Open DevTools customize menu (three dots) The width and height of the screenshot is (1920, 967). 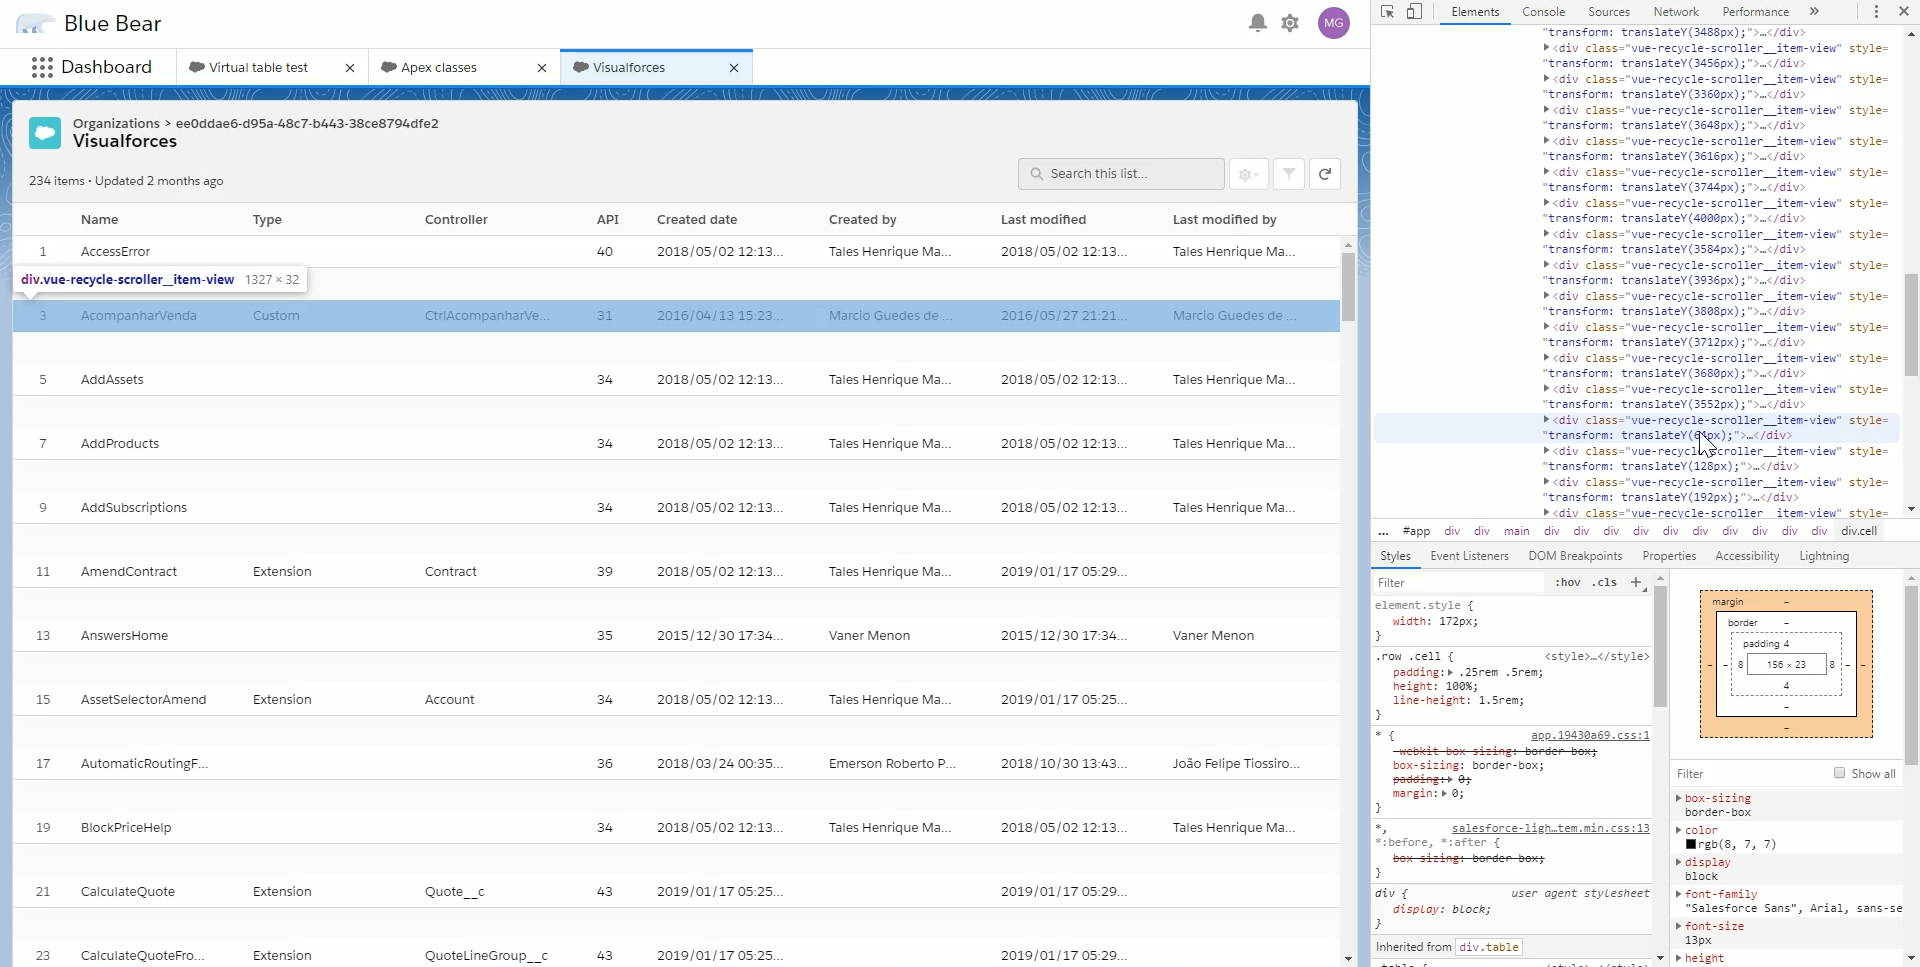click(x=1876, y=12)
